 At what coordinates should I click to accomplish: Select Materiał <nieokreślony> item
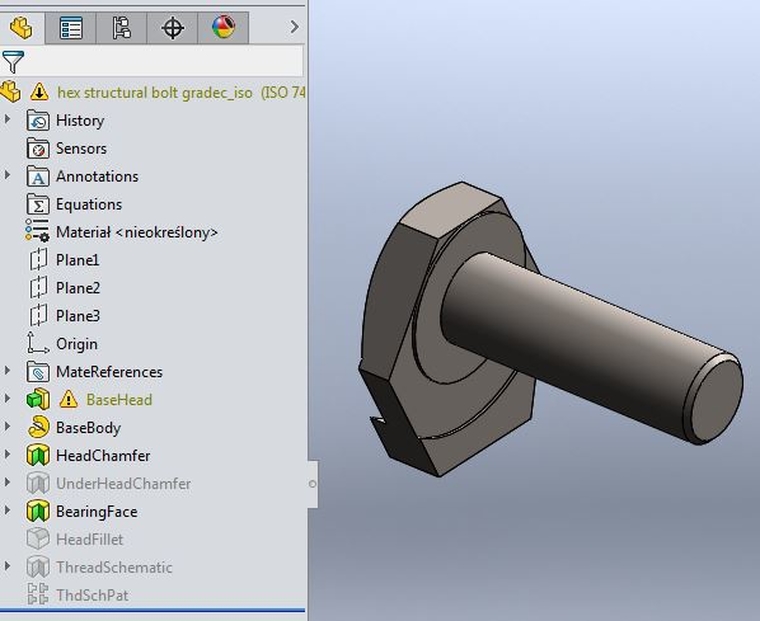click(x=137, y=232)
